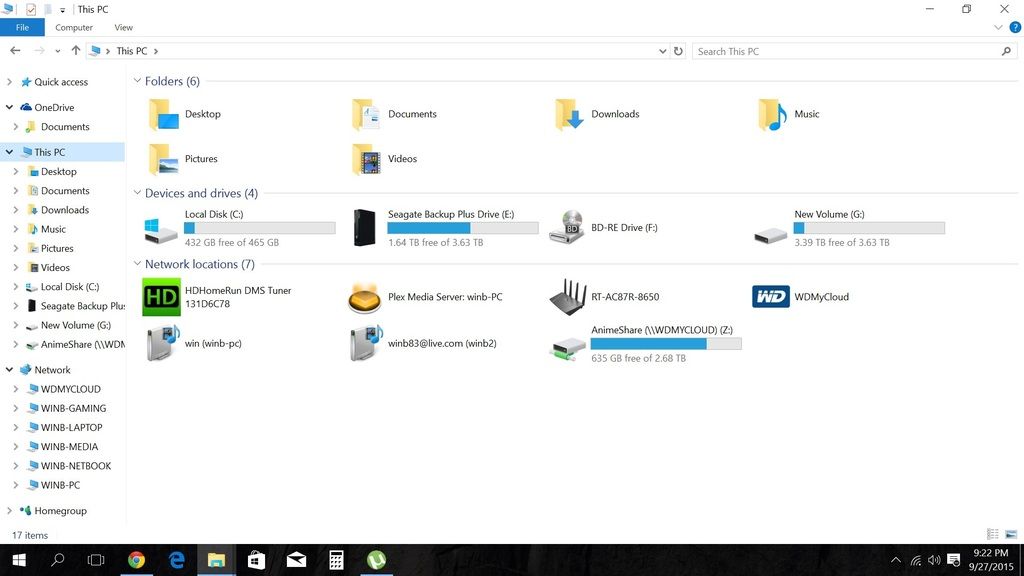Select the BD-RE Drive (F:) icon
Image resolution: width=1024 pixels, height=576 pixels.
(x=567, y=227)
